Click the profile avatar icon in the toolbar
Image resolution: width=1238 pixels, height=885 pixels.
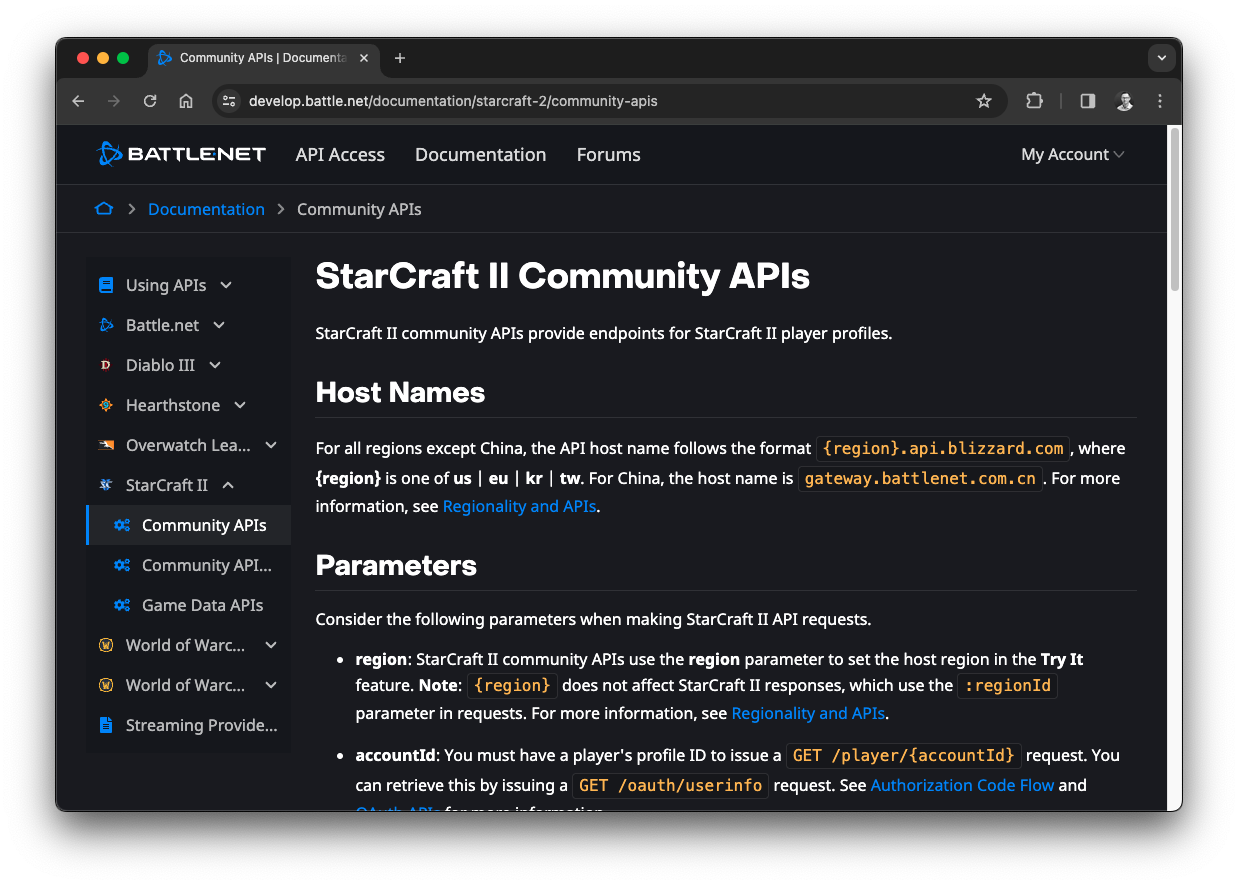1124,101
